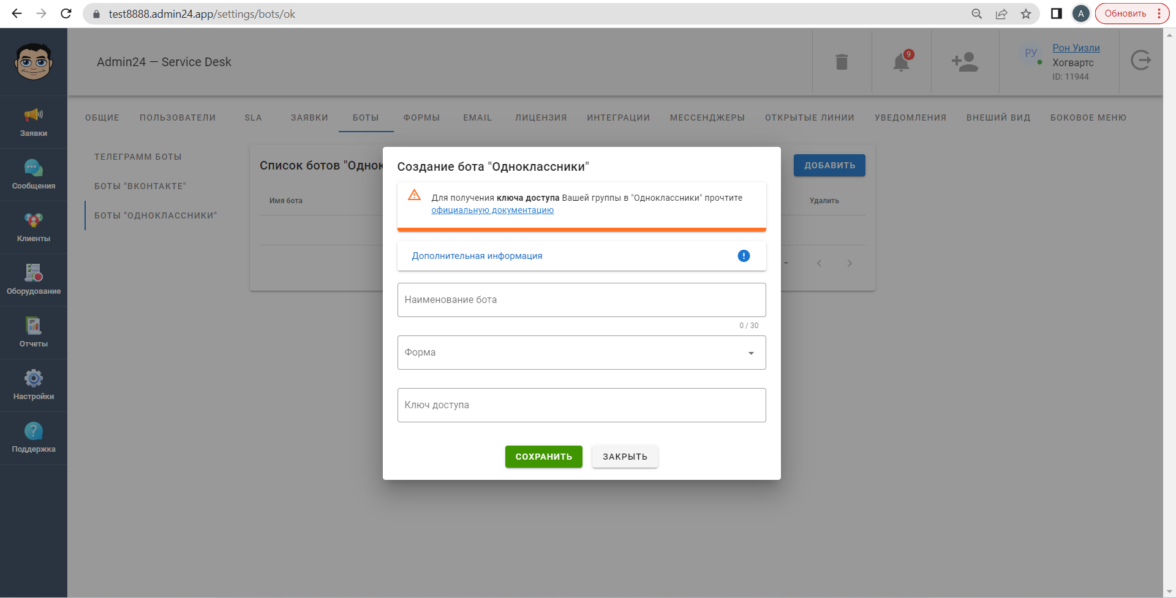
Task: Open Отчеты reports sidebar icon
Action: tap(33, 326)
